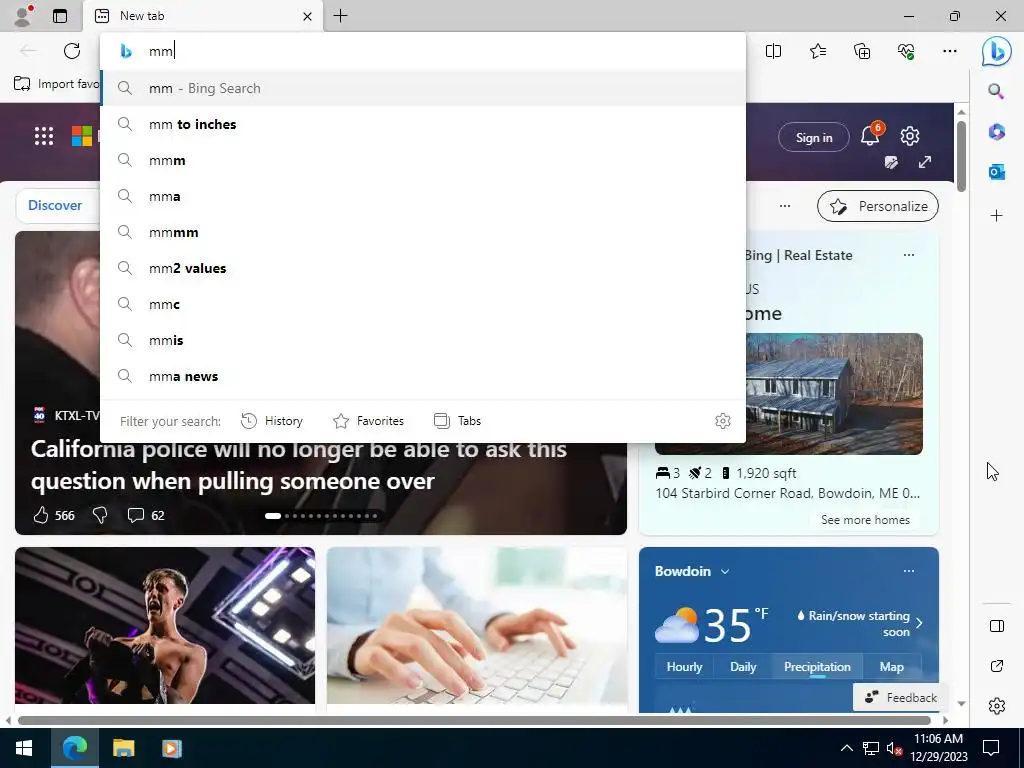Open File Explorer from taskbar
The height and width of the screenshot is (768, 1024).
pos(123,748)
